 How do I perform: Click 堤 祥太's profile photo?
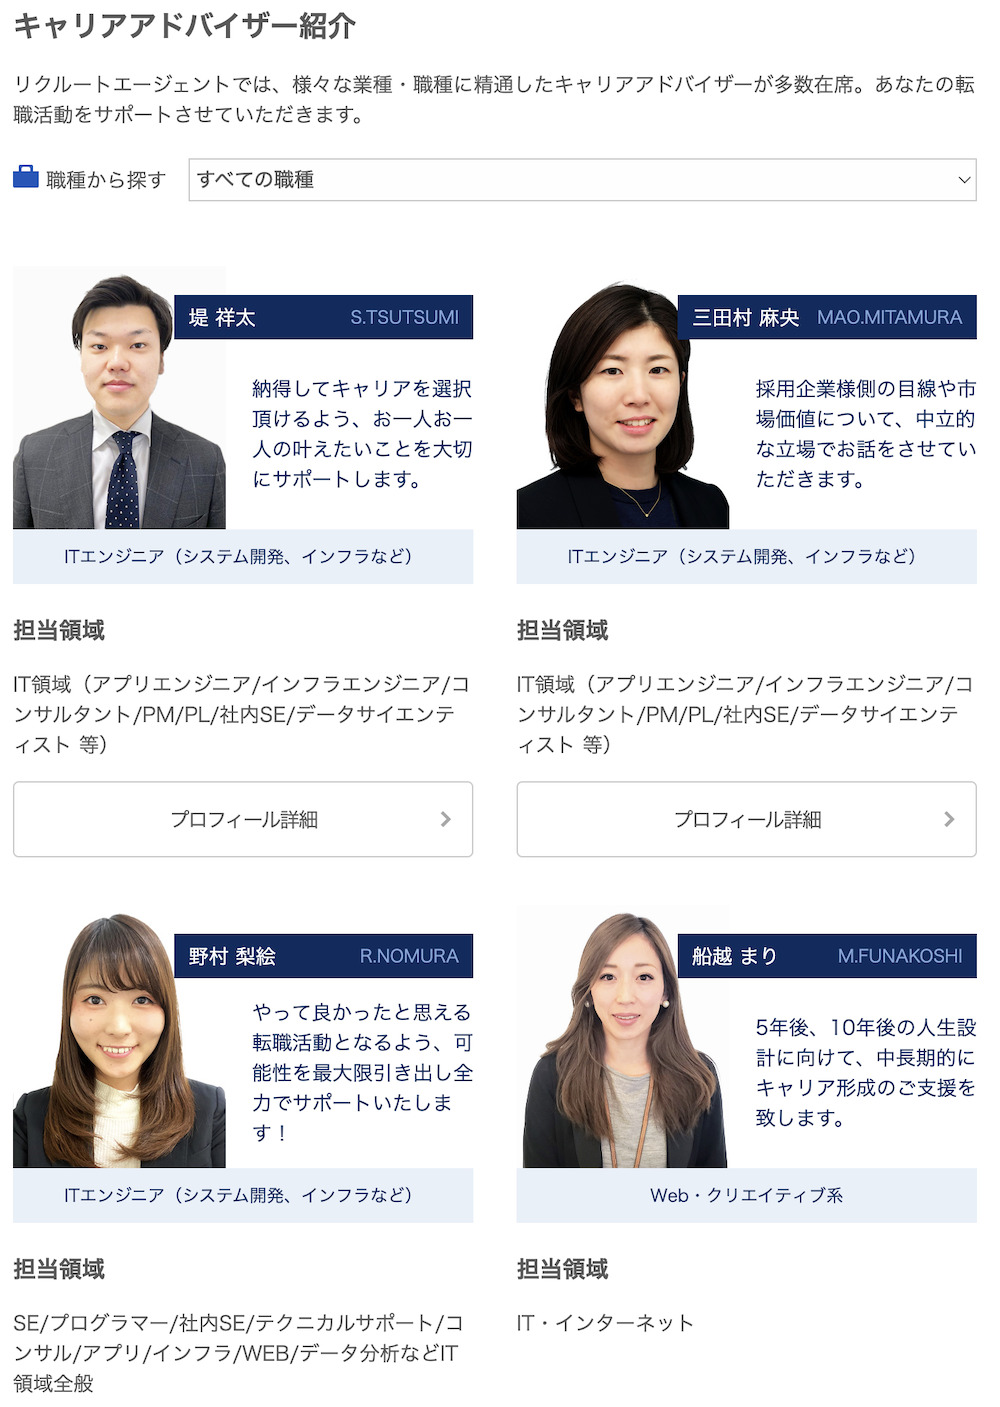coord(119,398)
